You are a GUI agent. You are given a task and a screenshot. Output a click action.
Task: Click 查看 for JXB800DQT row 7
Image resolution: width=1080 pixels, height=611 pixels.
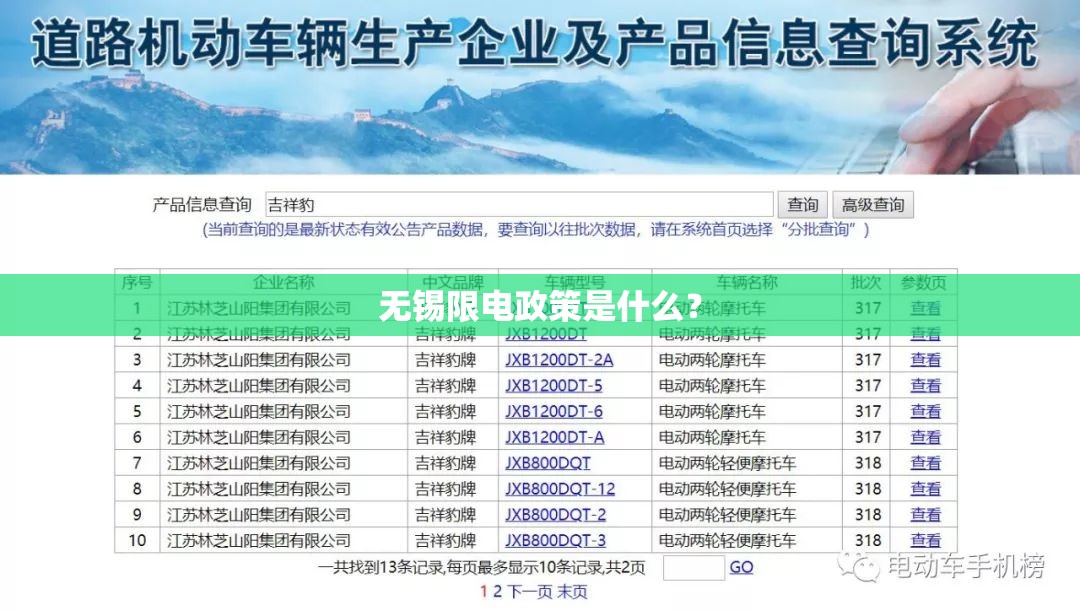click(925, 463)
